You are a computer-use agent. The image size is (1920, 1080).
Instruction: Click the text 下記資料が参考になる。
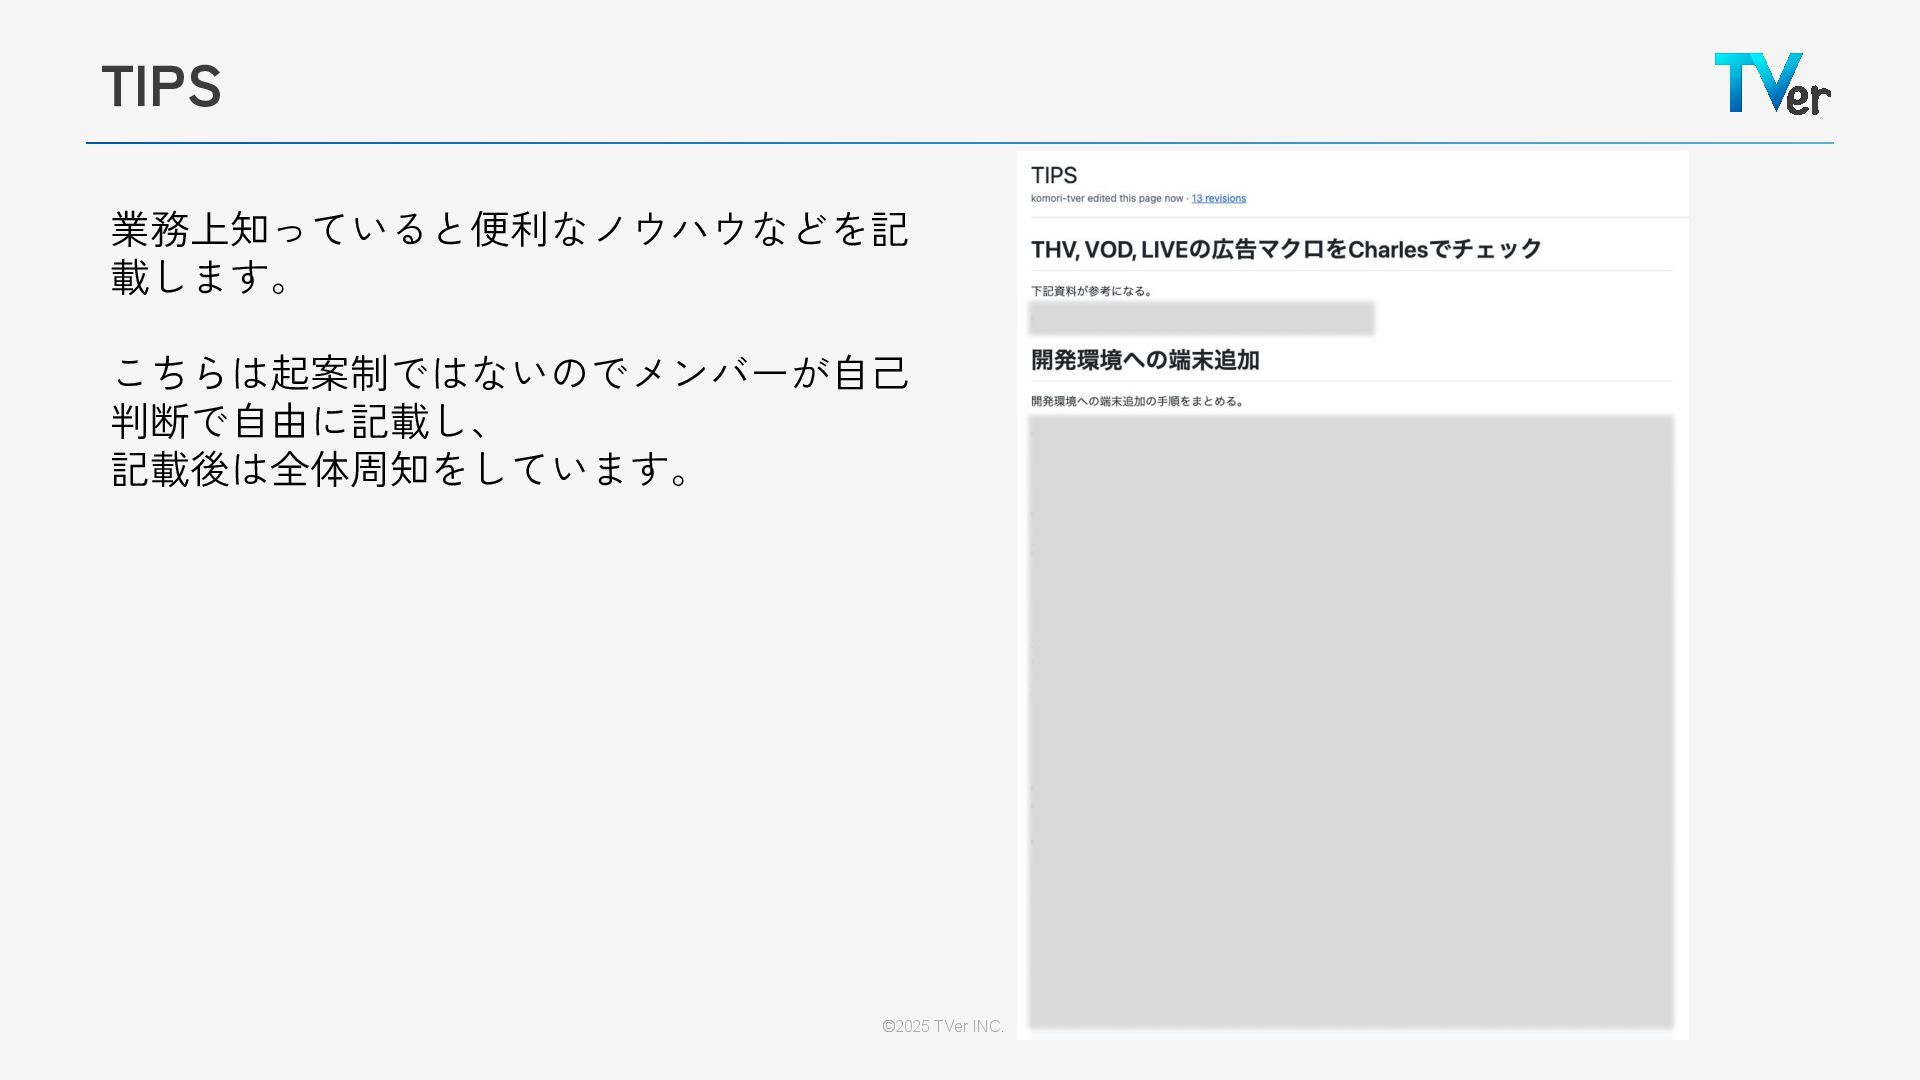(x=1092, y=292)
